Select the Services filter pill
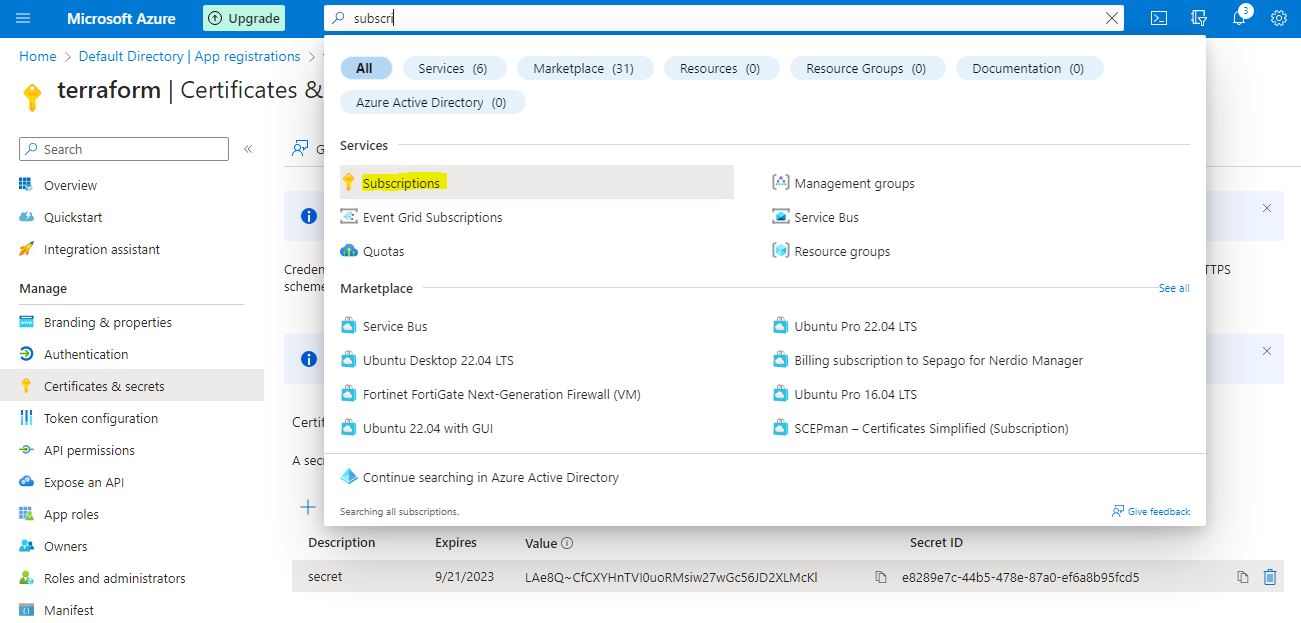The image size is (1301, 623). (453, 68)
